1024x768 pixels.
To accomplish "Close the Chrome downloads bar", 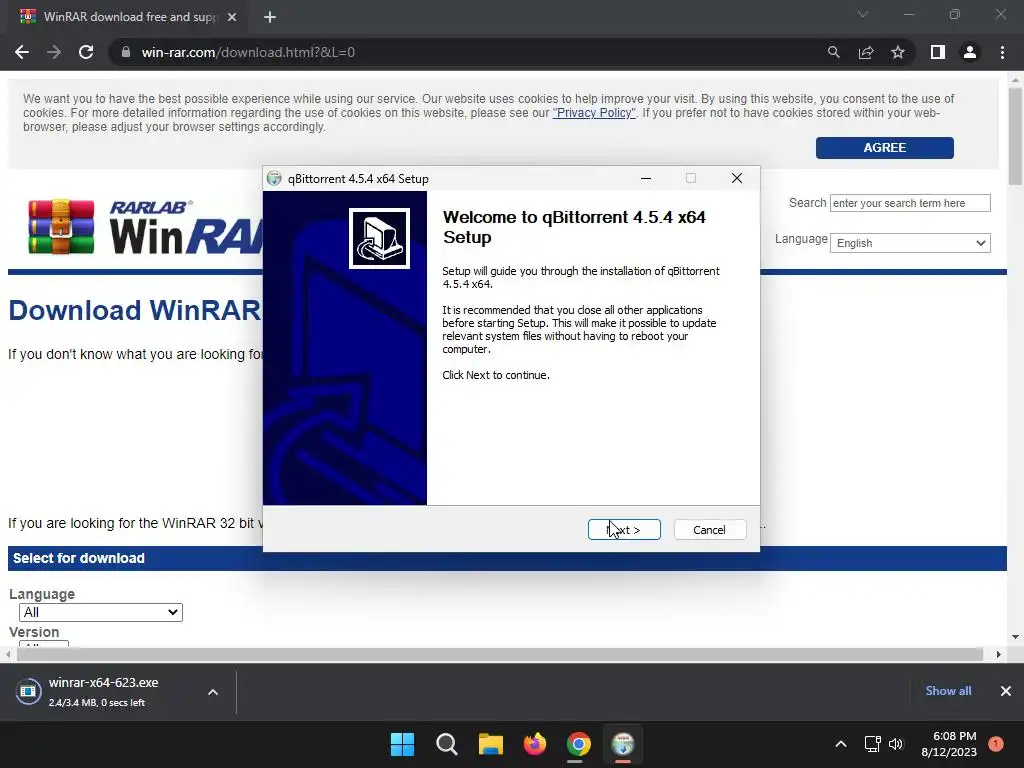I will click(x=1006, y=691).
